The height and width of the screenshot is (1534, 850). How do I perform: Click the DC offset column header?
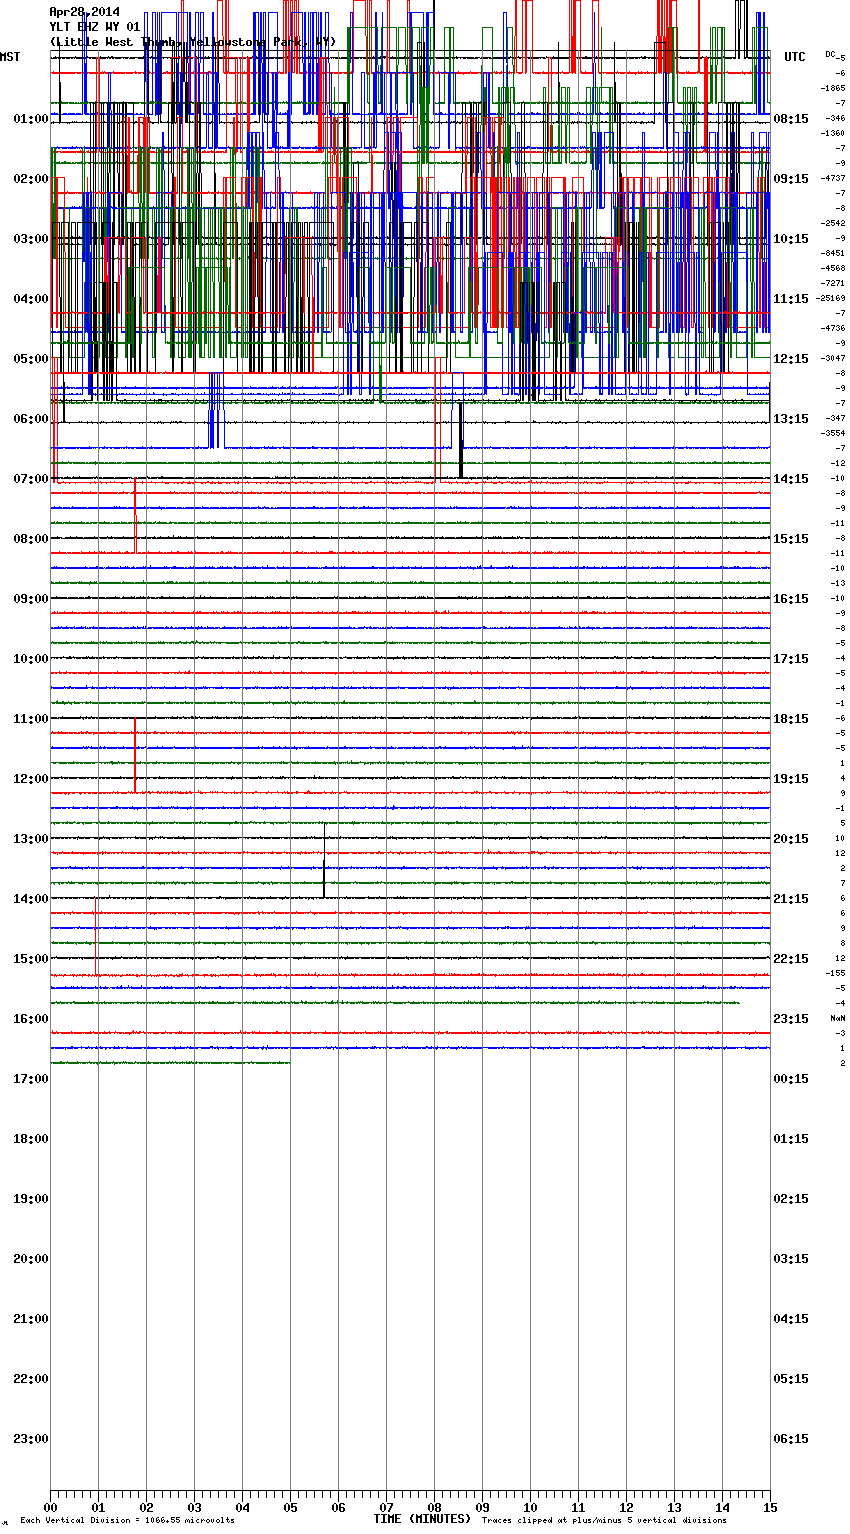tap(830, 54)
